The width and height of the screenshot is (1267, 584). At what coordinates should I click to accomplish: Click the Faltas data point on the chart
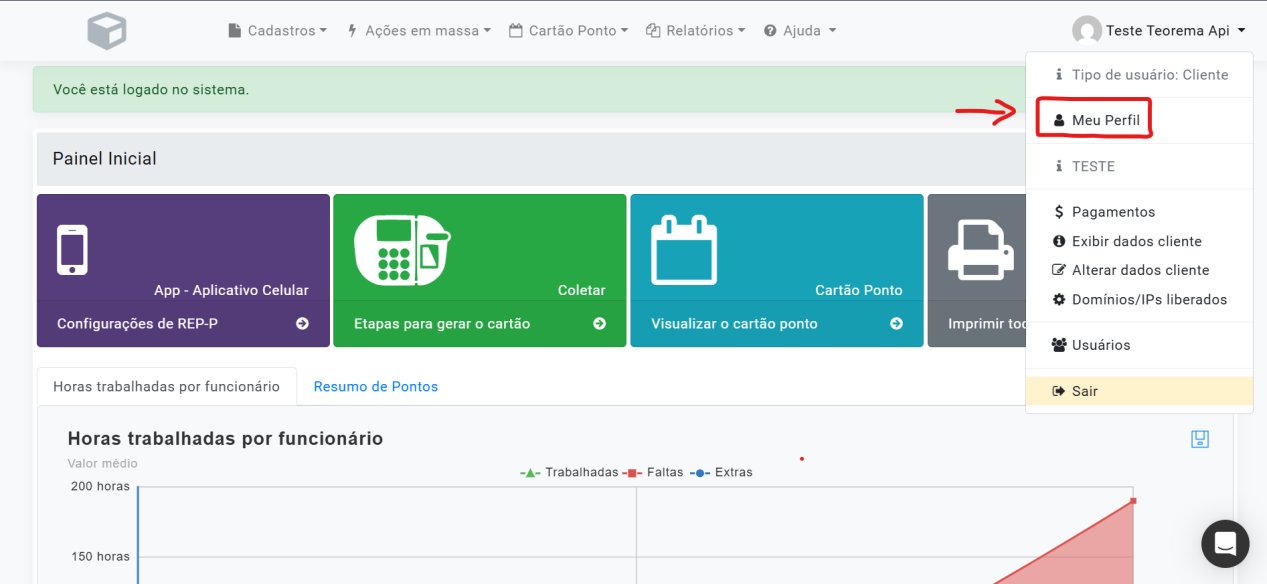(x=1133, y=500)
